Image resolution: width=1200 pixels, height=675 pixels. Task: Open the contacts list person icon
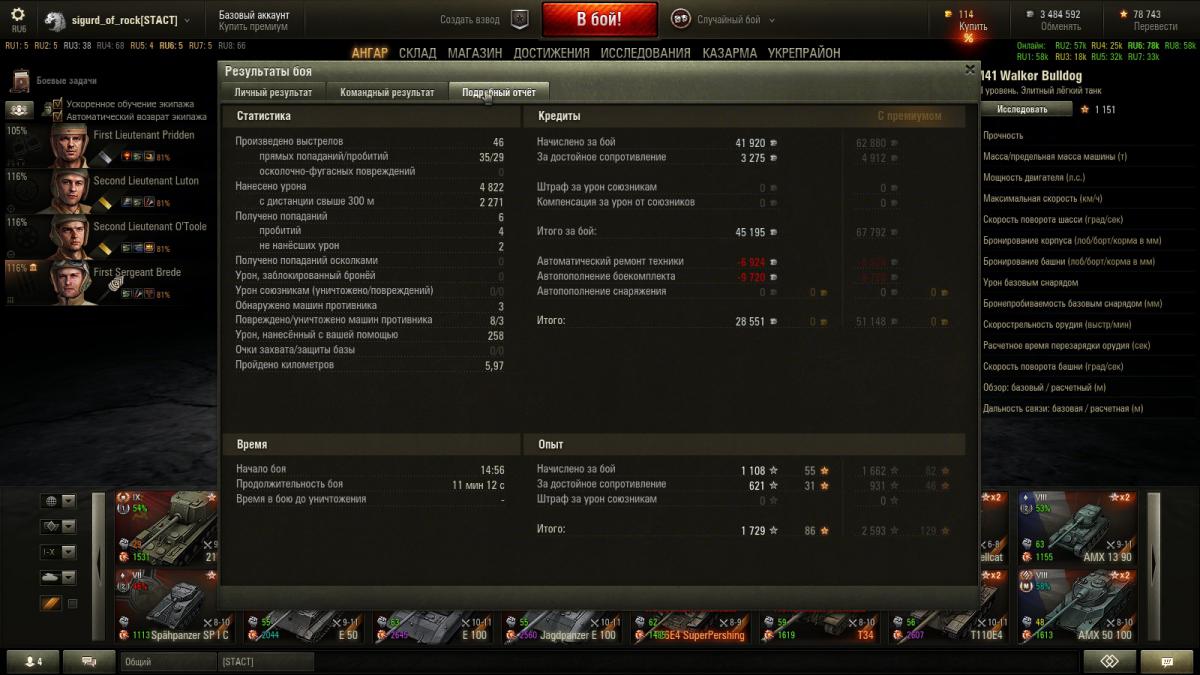coord(33,661)
